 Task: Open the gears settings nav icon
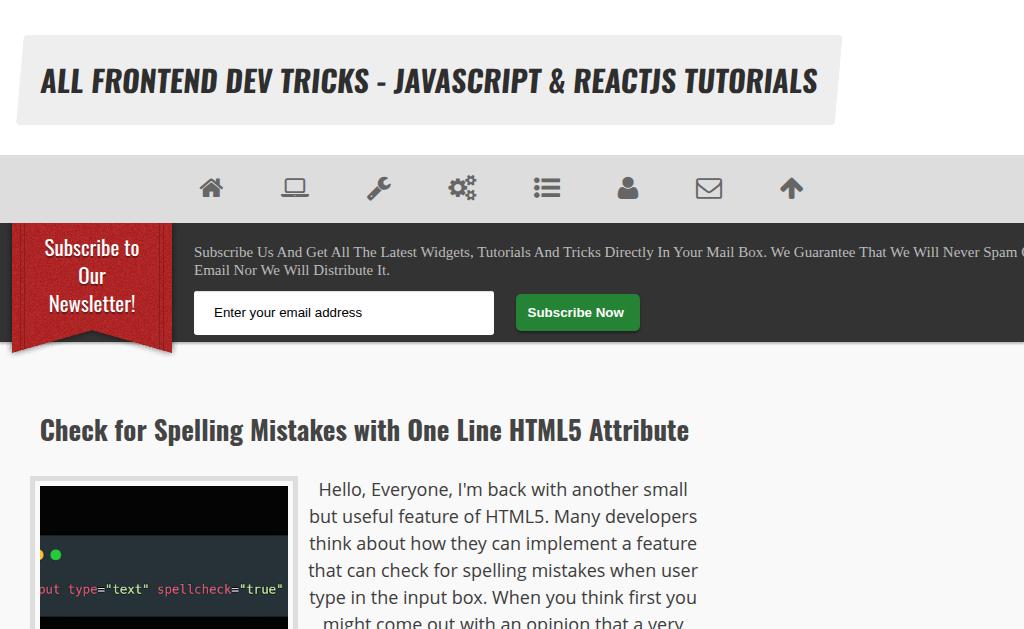[462, 188]
